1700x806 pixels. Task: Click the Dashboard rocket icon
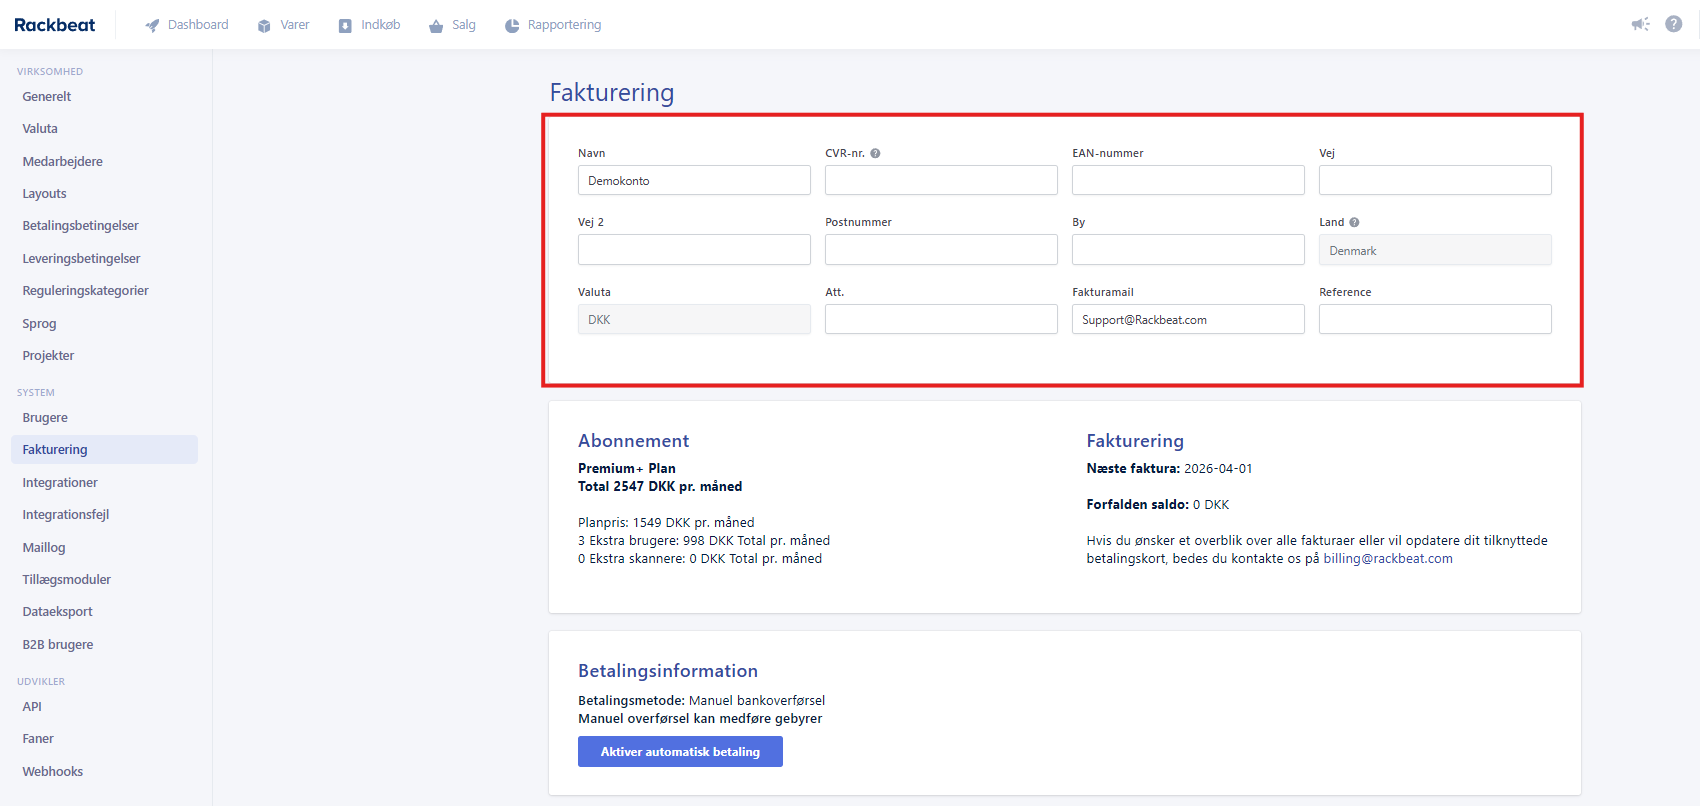point(152,25)
